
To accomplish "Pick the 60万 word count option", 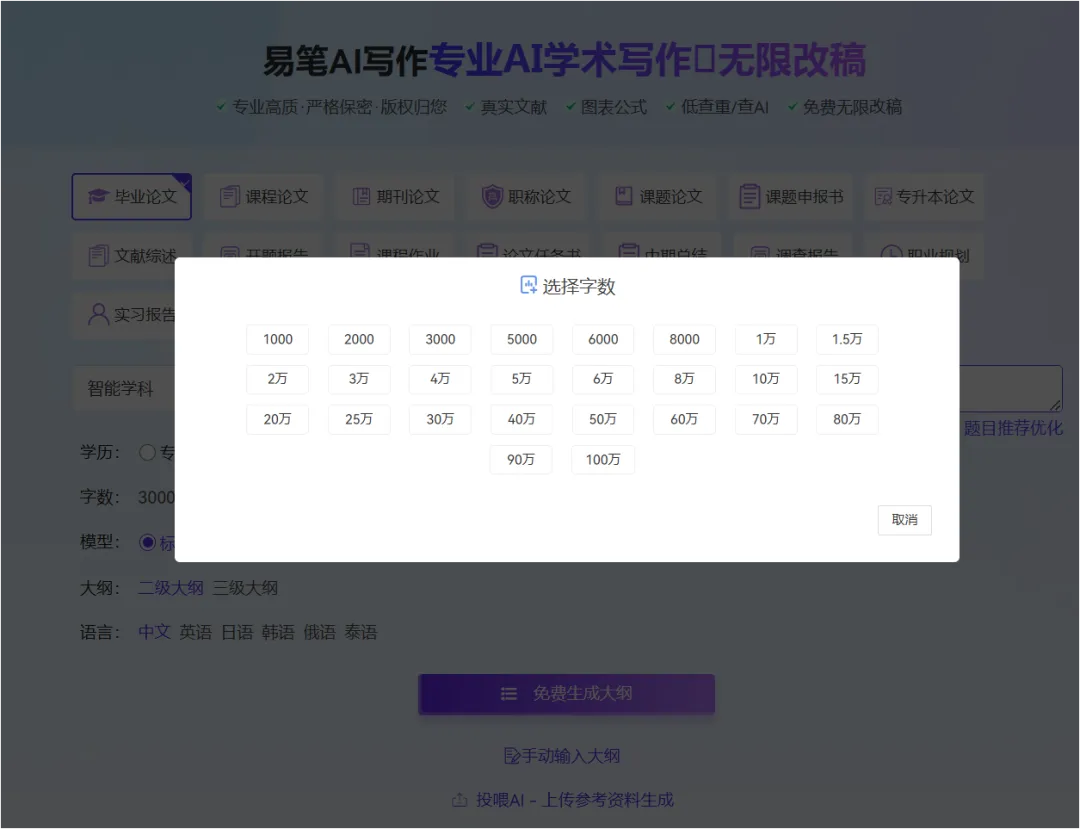I will (x=684, y=419).
